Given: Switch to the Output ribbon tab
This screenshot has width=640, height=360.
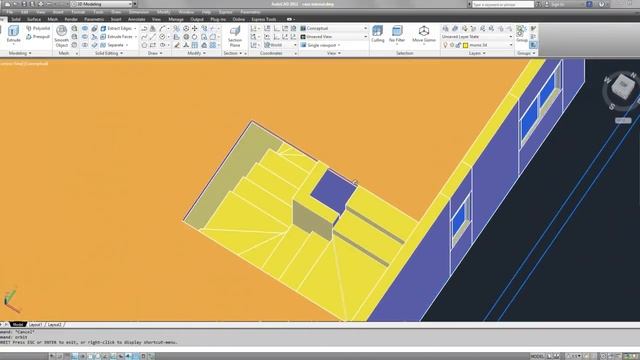Looking at the screenshot, I should pos(196,19).
